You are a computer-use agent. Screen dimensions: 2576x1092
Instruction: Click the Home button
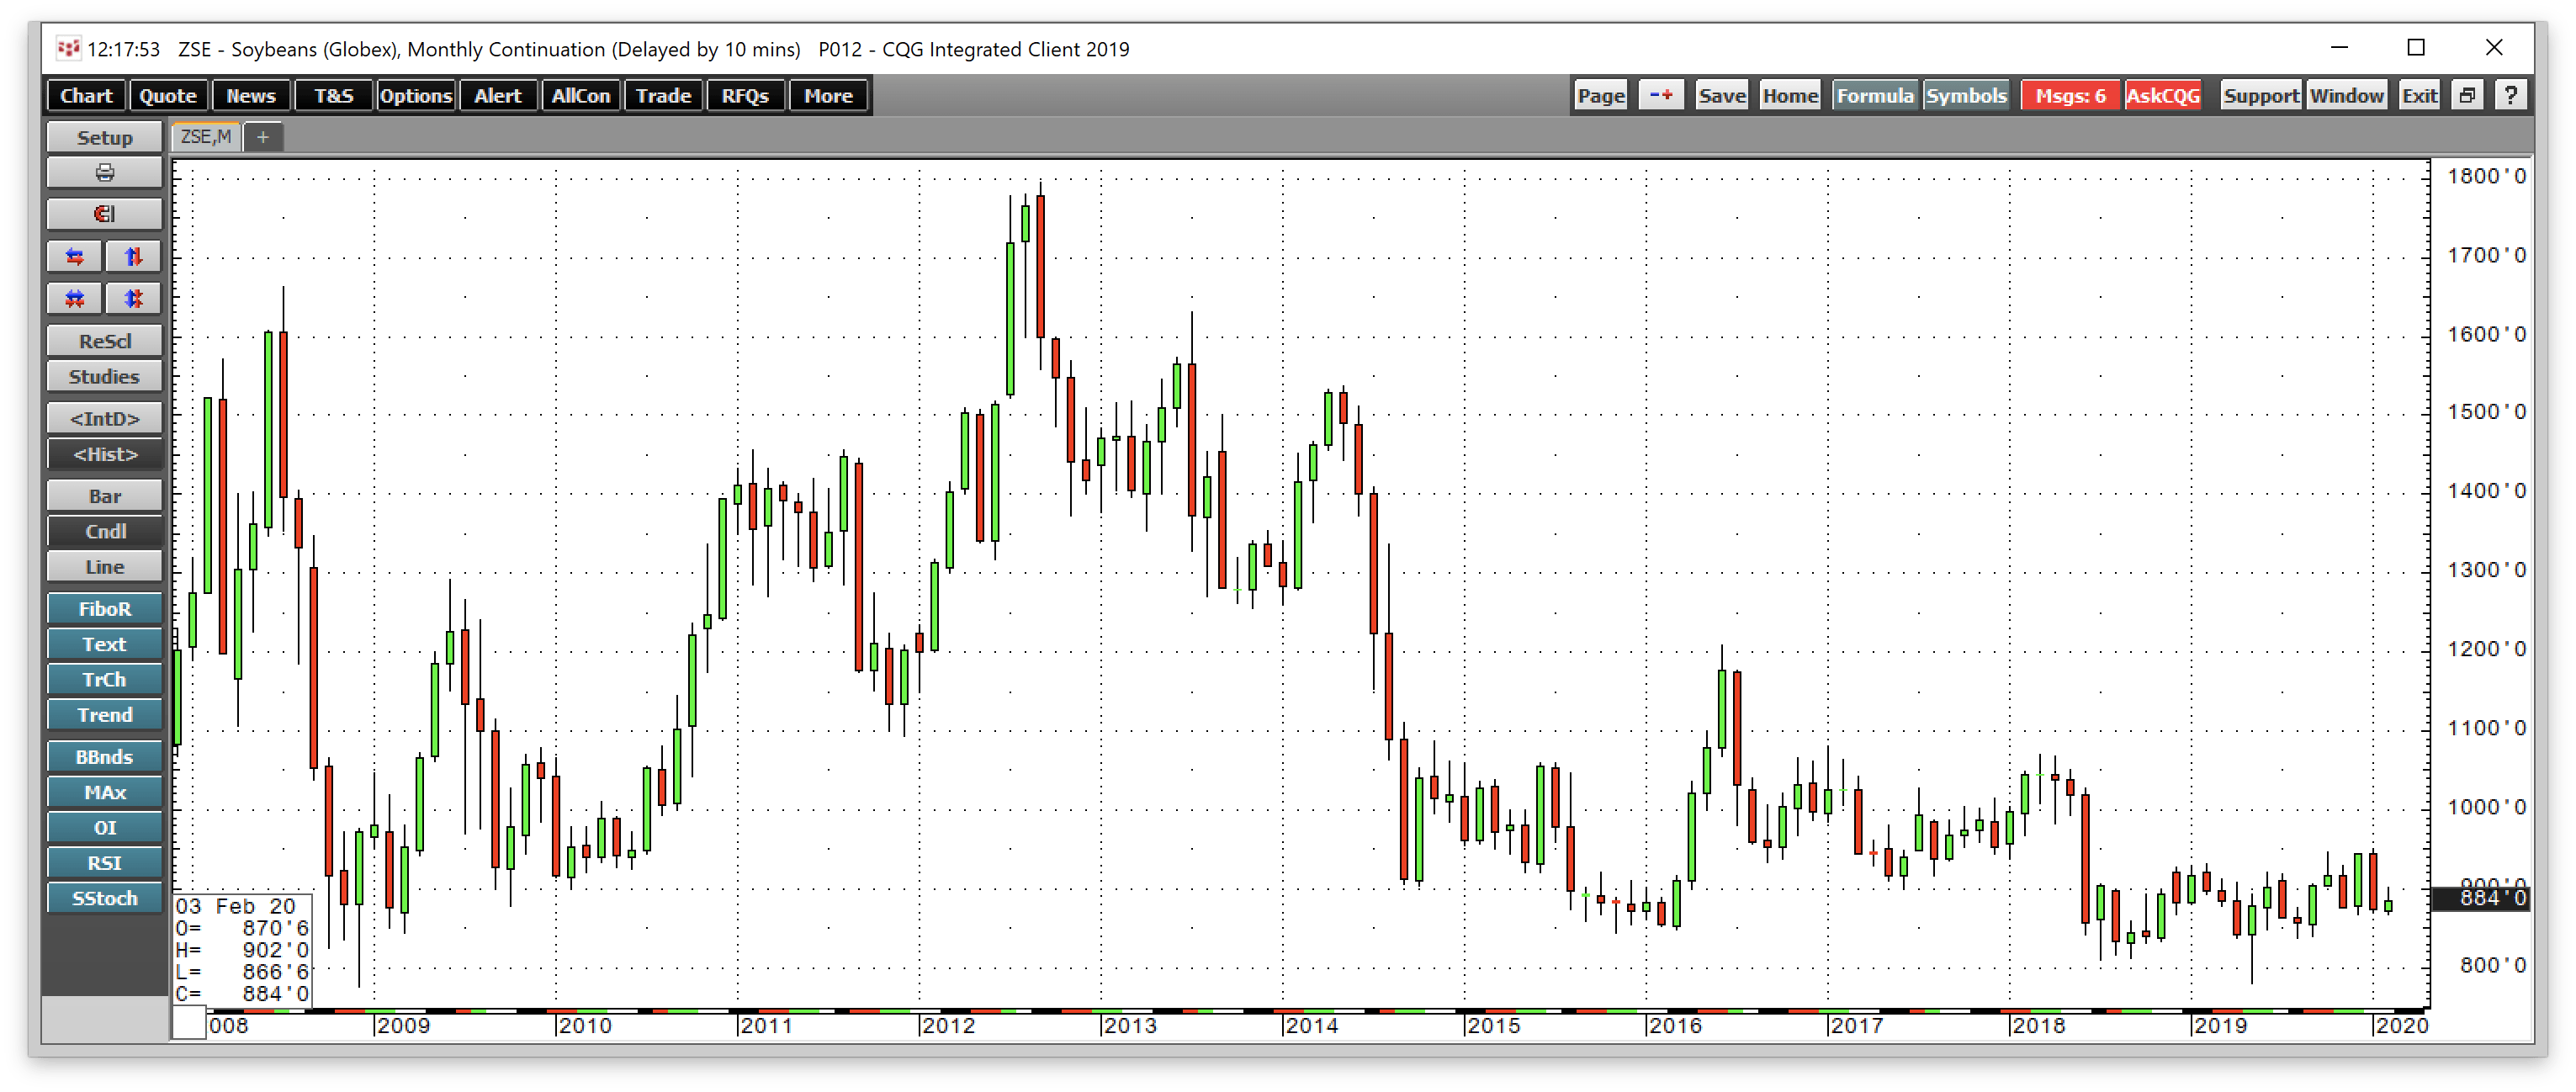(x=1790, y=96)
